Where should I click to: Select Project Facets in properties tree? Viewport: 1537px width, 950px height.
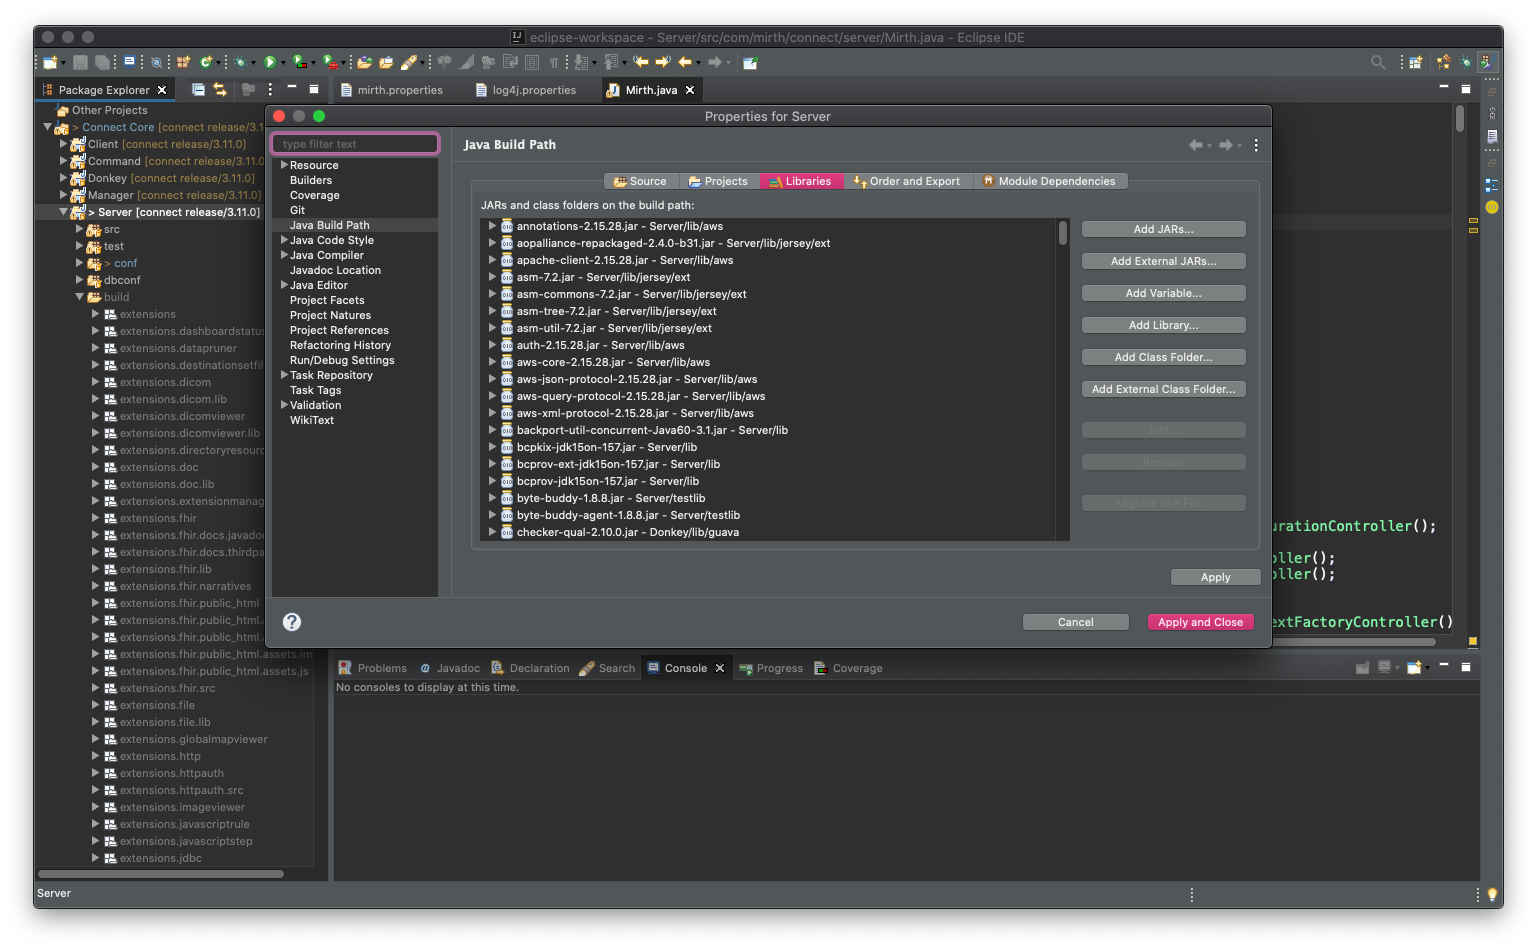tap(327, 300)
